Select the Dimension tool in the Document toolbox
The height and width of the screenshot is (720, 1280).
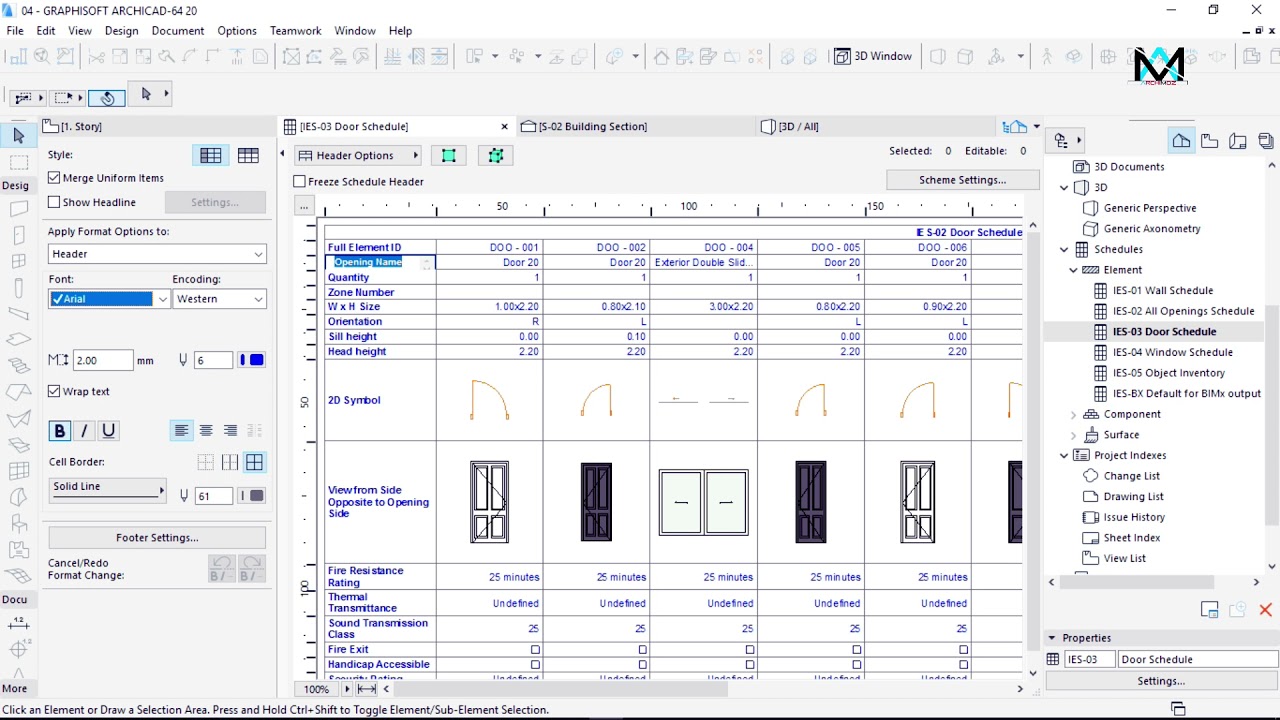[18, 624]
